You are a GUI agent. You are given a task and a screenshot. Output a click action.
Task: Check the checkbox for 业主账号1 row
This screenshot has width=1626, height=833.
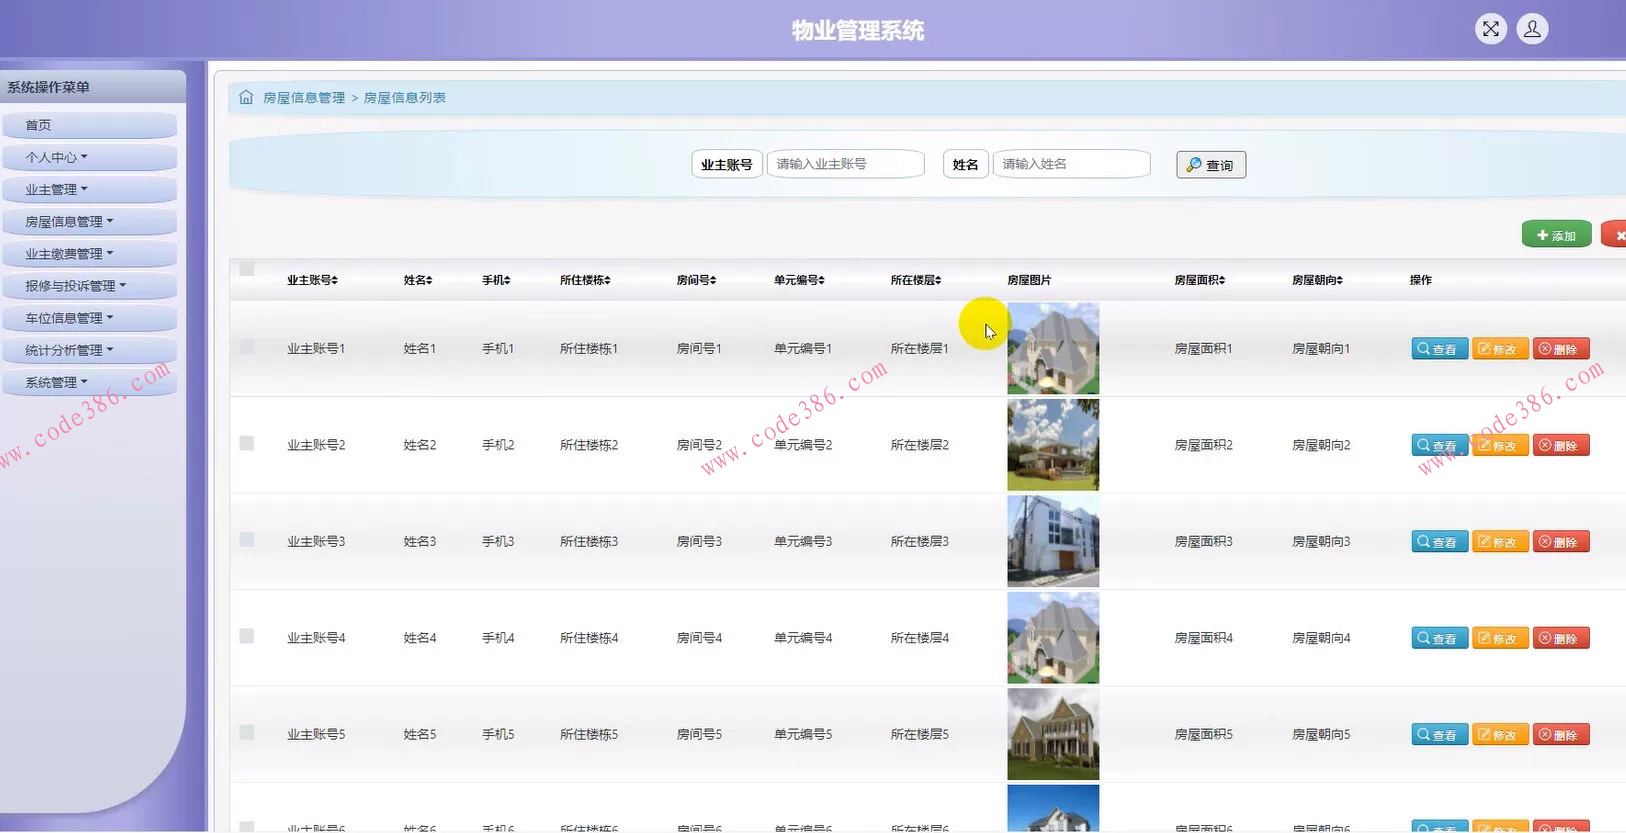pos(247,347)
